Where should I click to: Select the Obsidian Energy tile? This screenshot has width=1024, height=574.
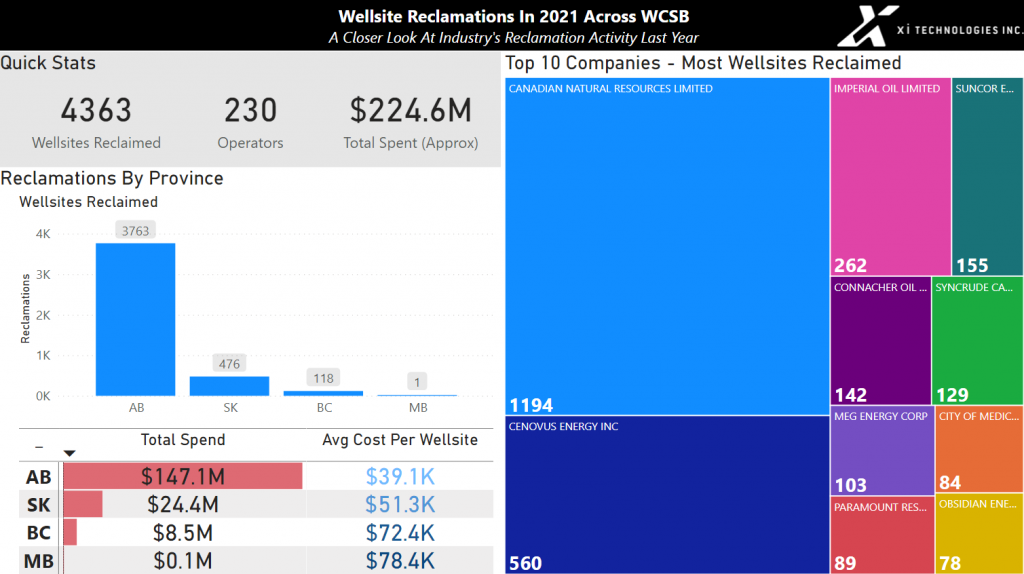(x=979, y=534)
